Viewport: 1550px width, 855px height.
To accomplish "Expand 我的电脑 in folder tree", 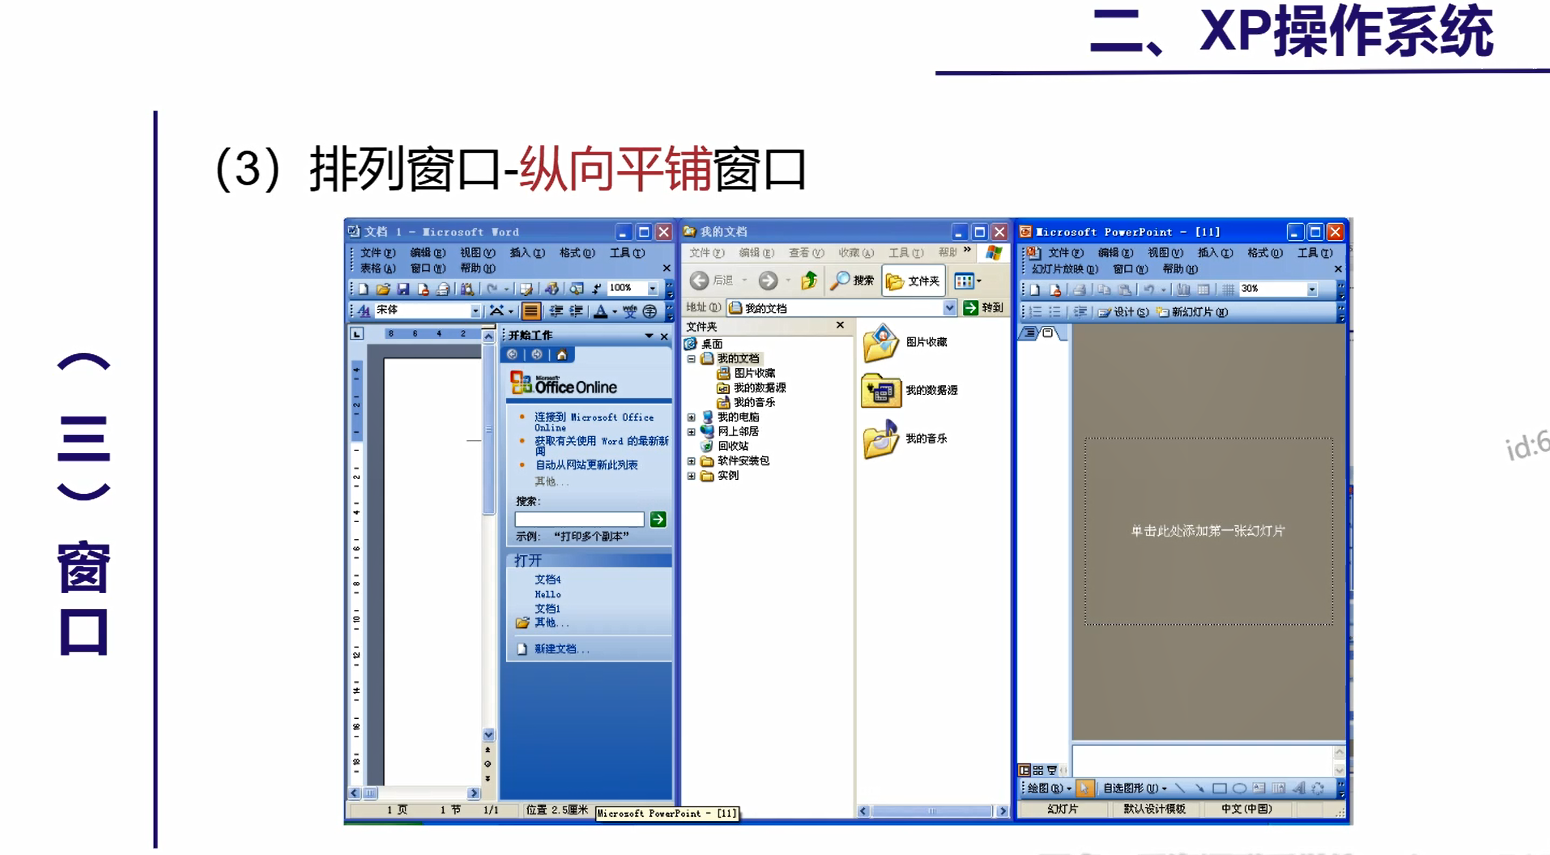I will [x=691, y=417].
